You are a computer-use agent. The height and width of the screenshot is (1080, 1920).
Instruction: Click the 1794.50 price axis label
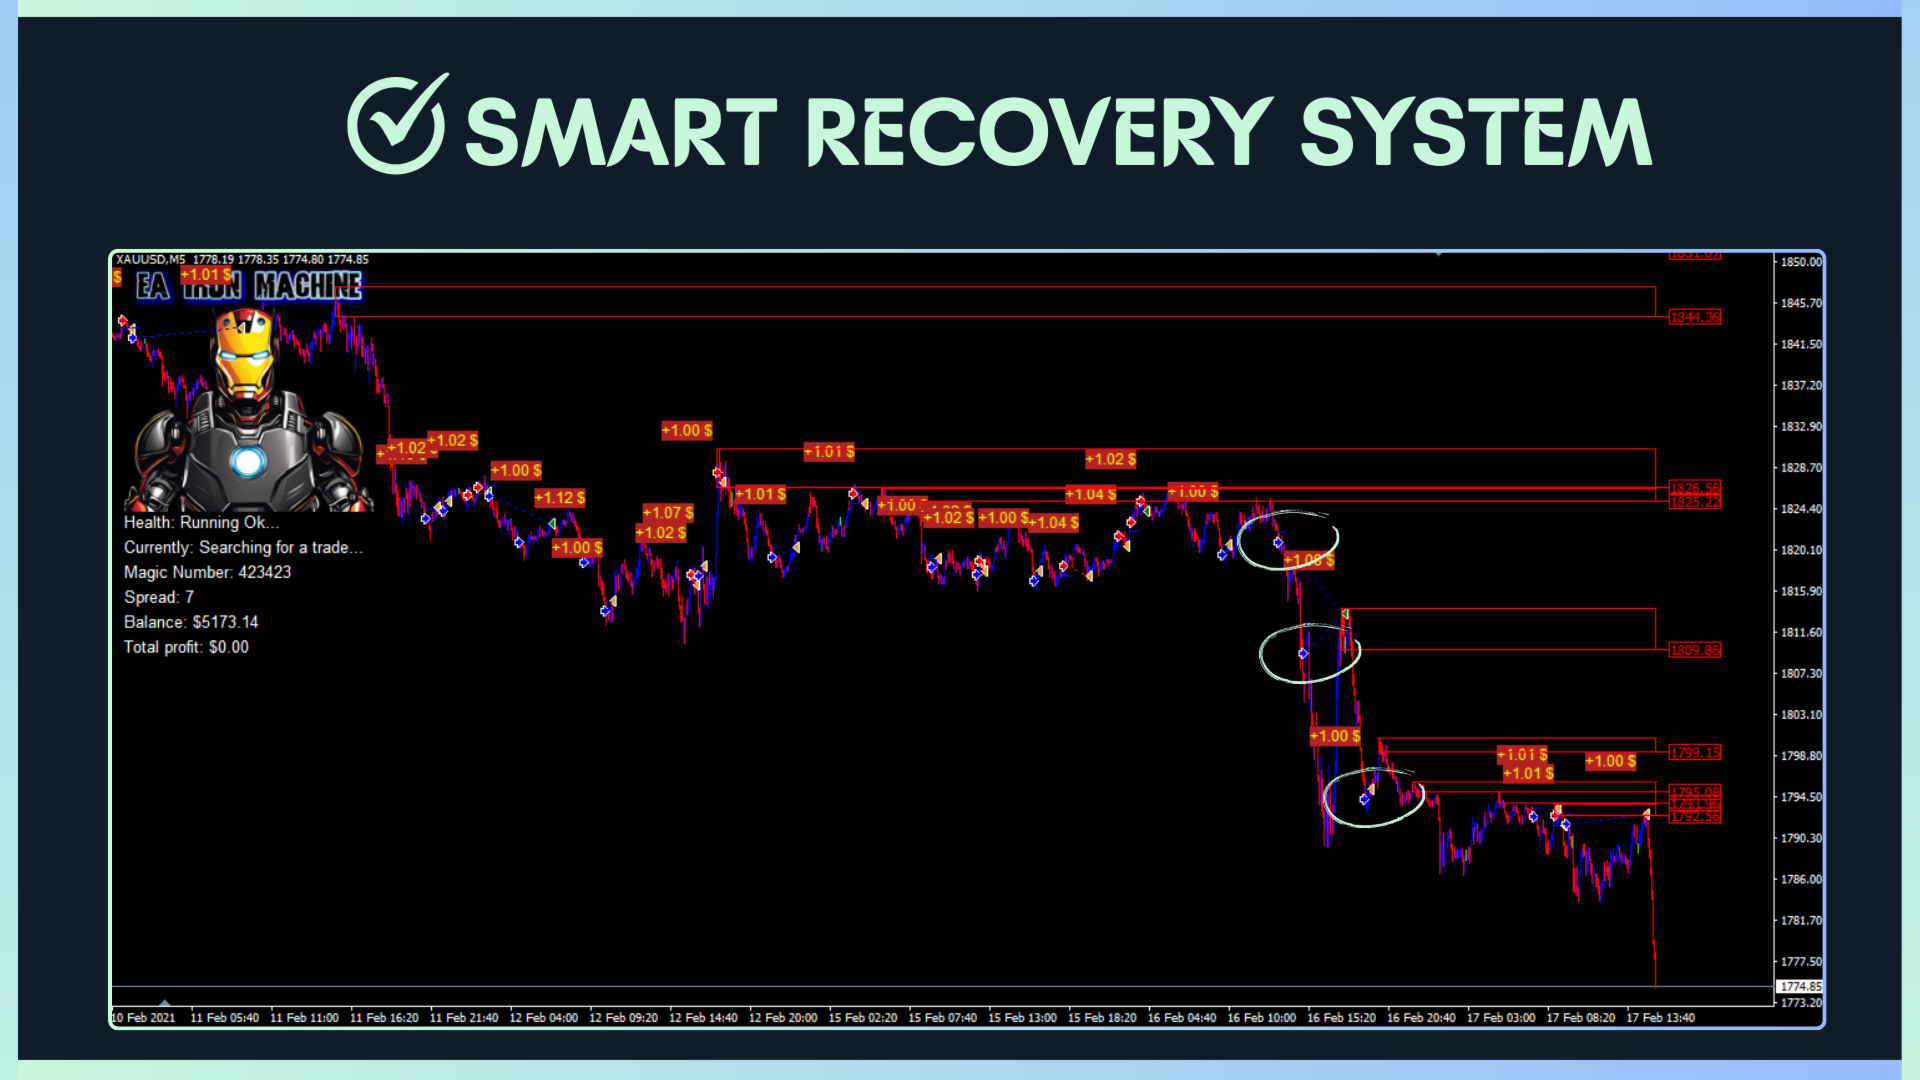1801,797
